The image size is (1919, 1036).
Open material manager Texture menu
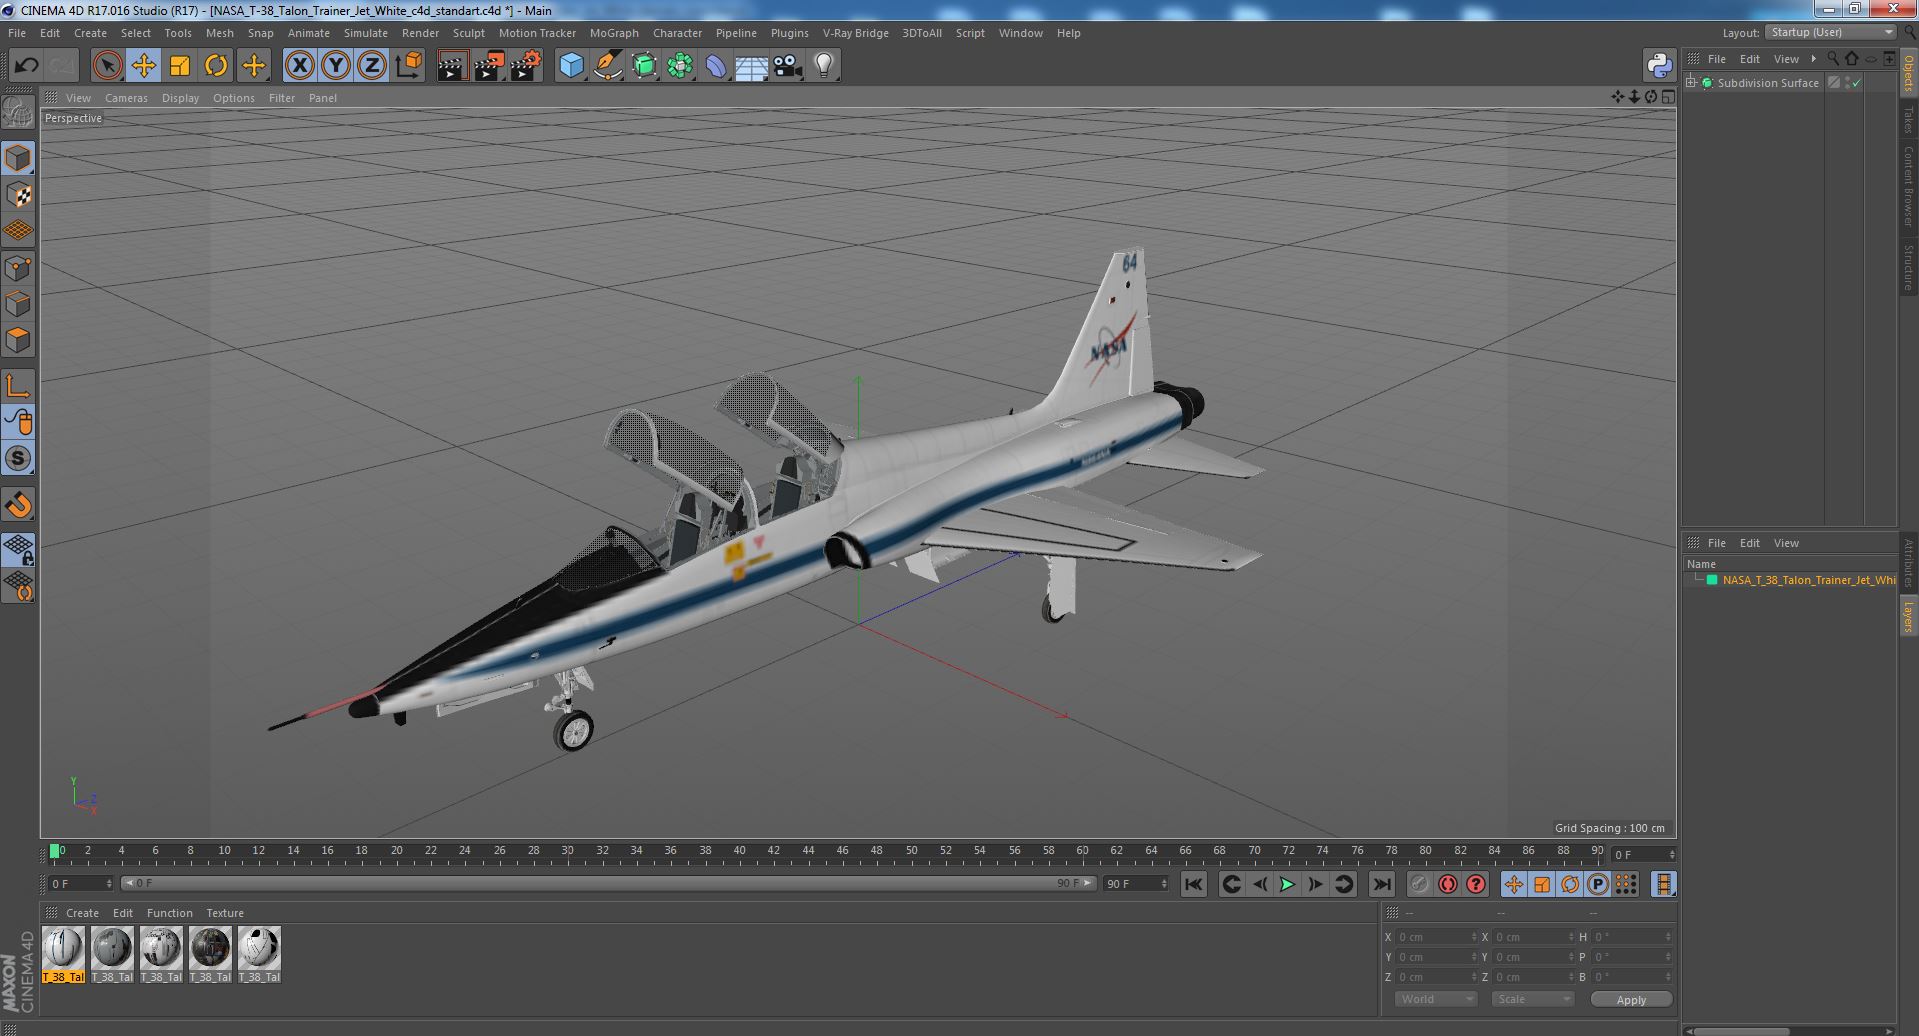point(225,913)
